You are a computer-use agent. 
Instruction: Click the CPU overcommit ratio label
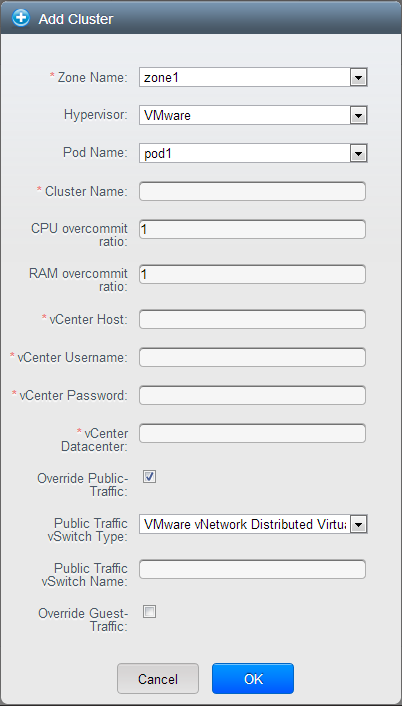click(x=79, y=235)
